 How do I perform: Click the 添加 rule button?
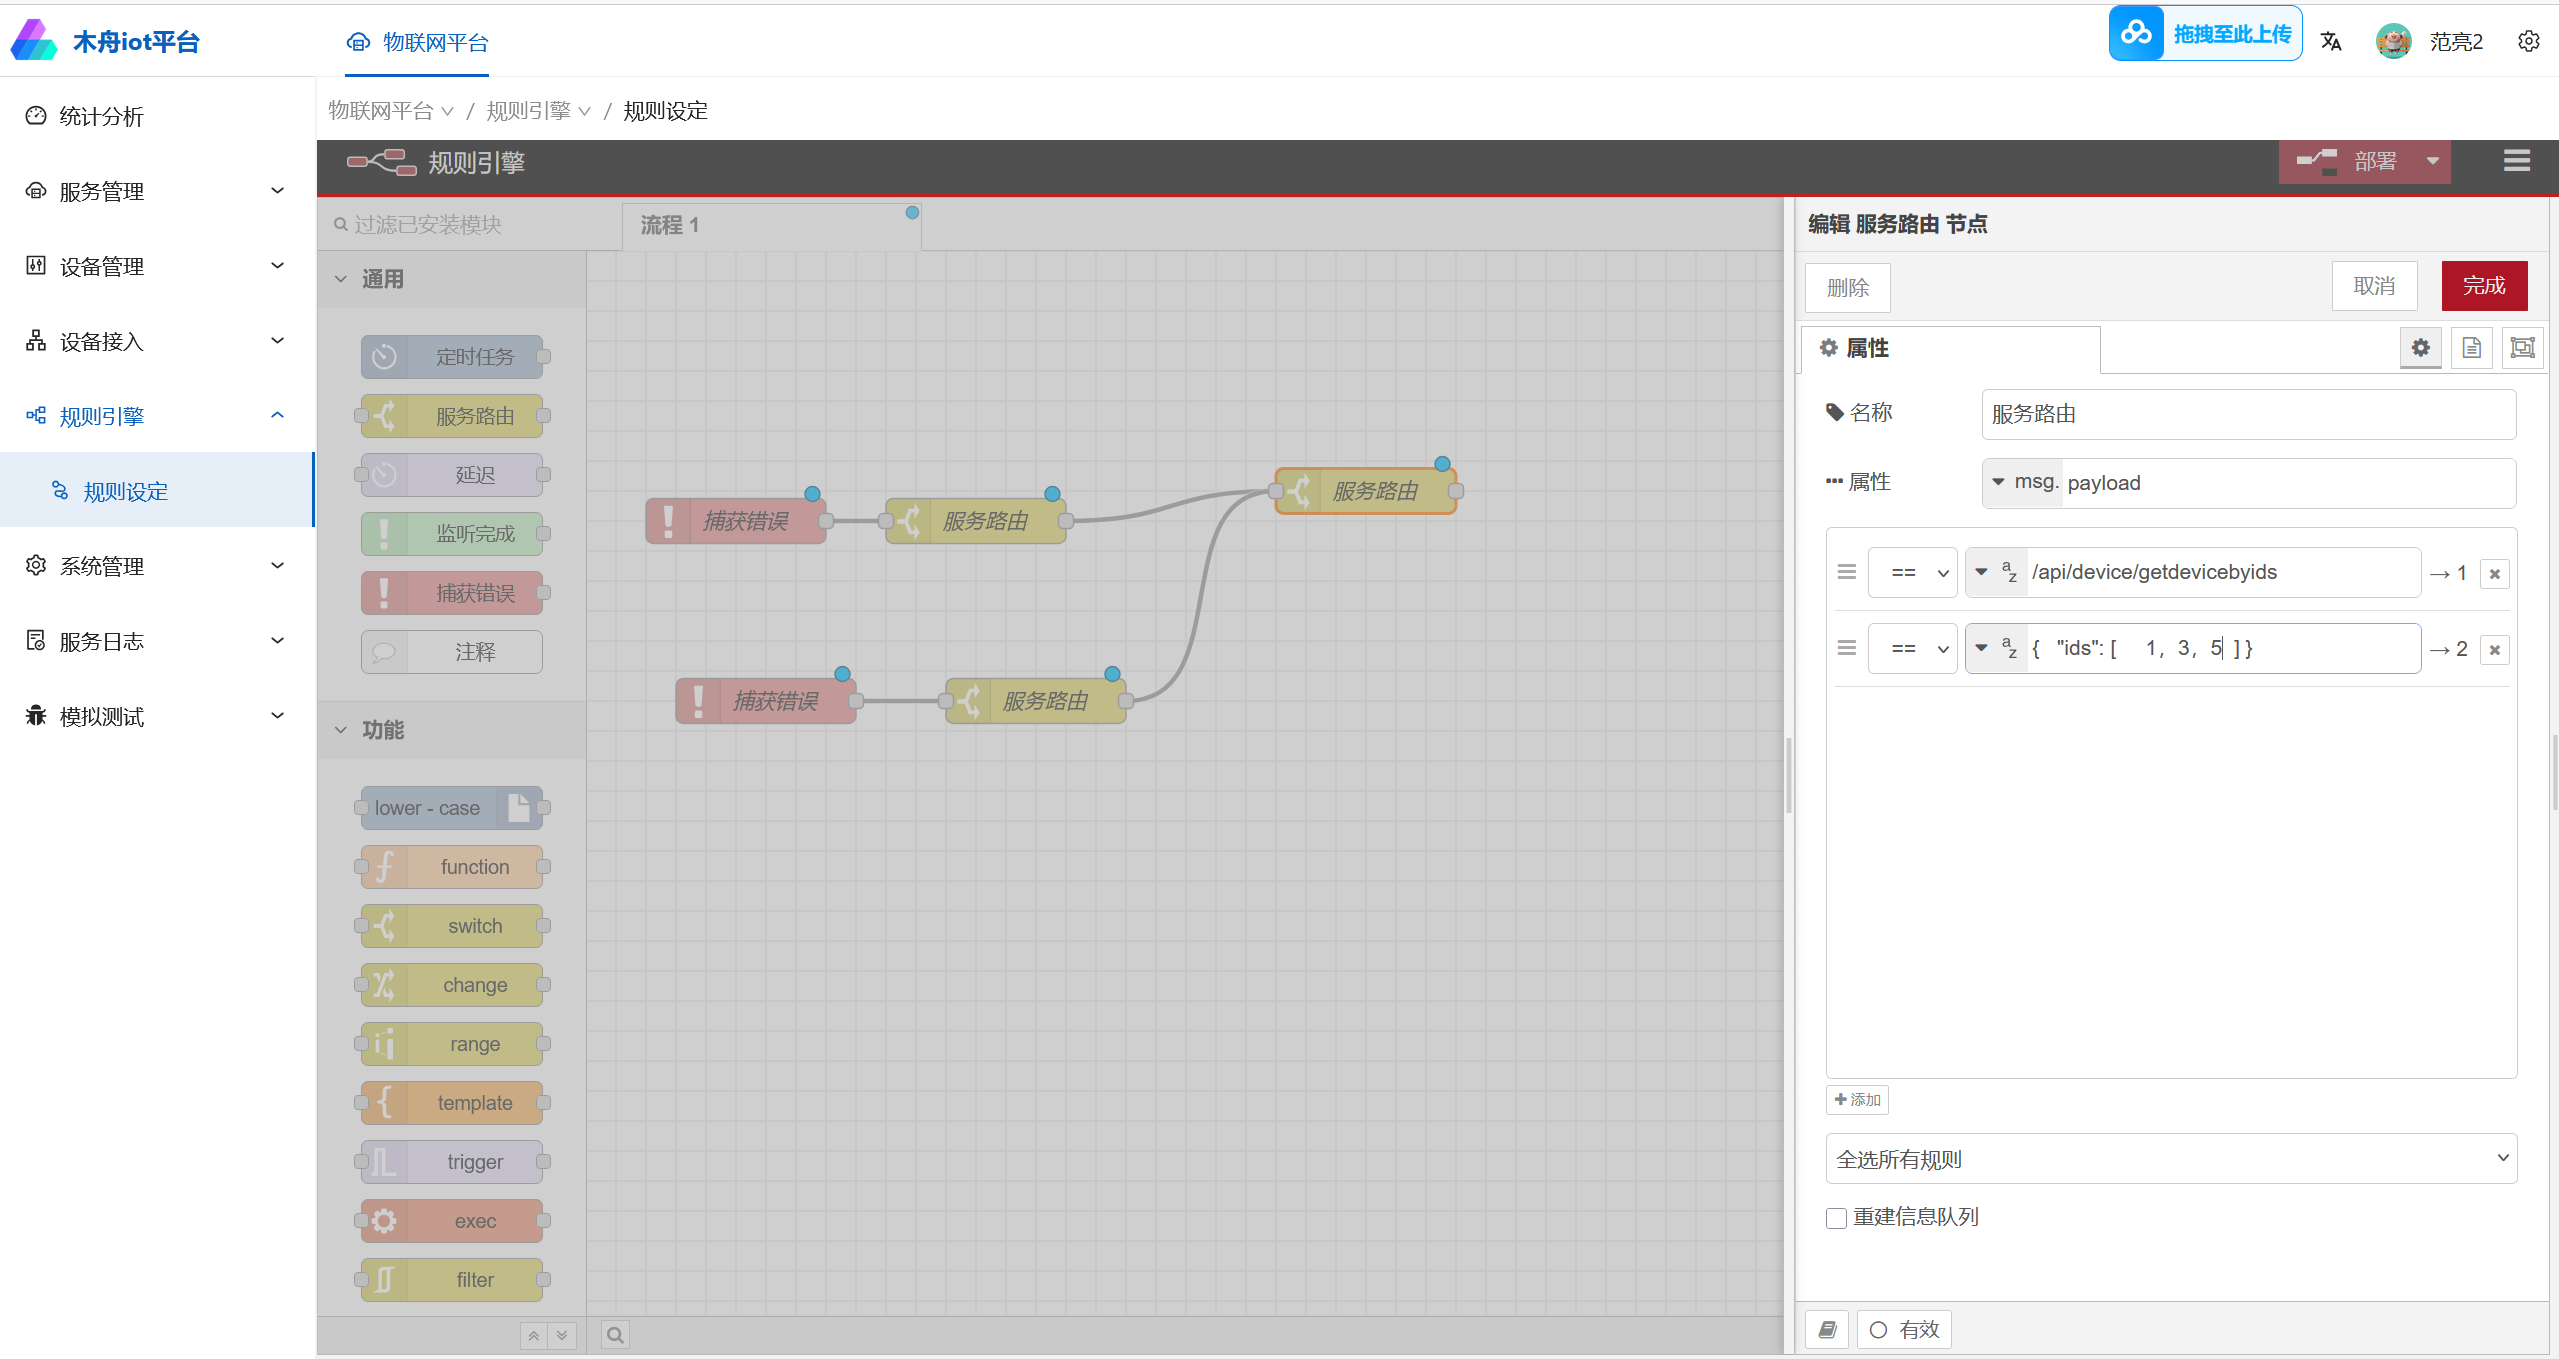coord(1857,1099)
